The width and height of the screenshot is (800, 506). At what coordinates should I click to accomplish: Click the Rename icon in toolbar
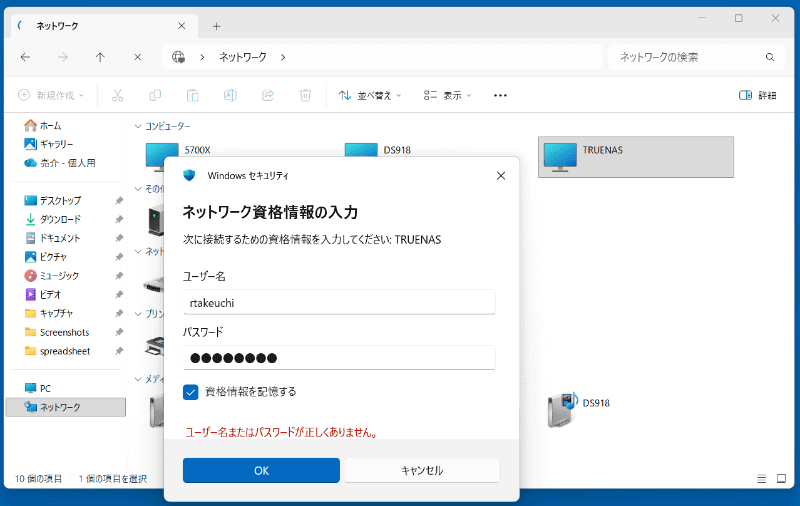coord(230,95)
